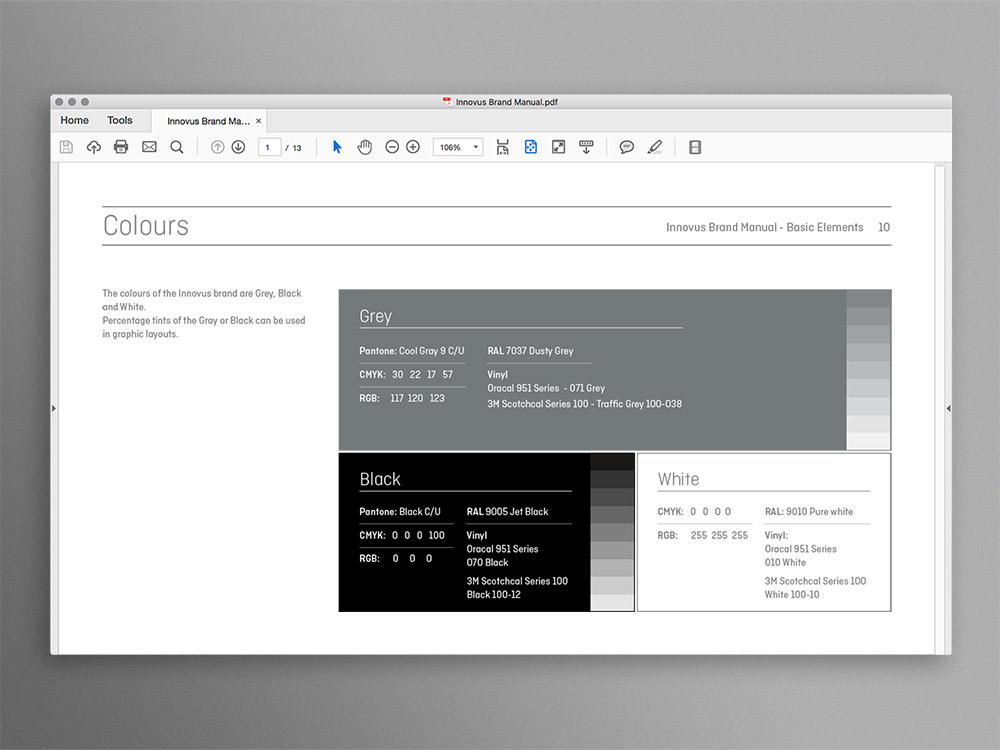Click the intro paragraph about brand colours
Viewport: 1000px width, 750px height.
[x=203, y=313]
